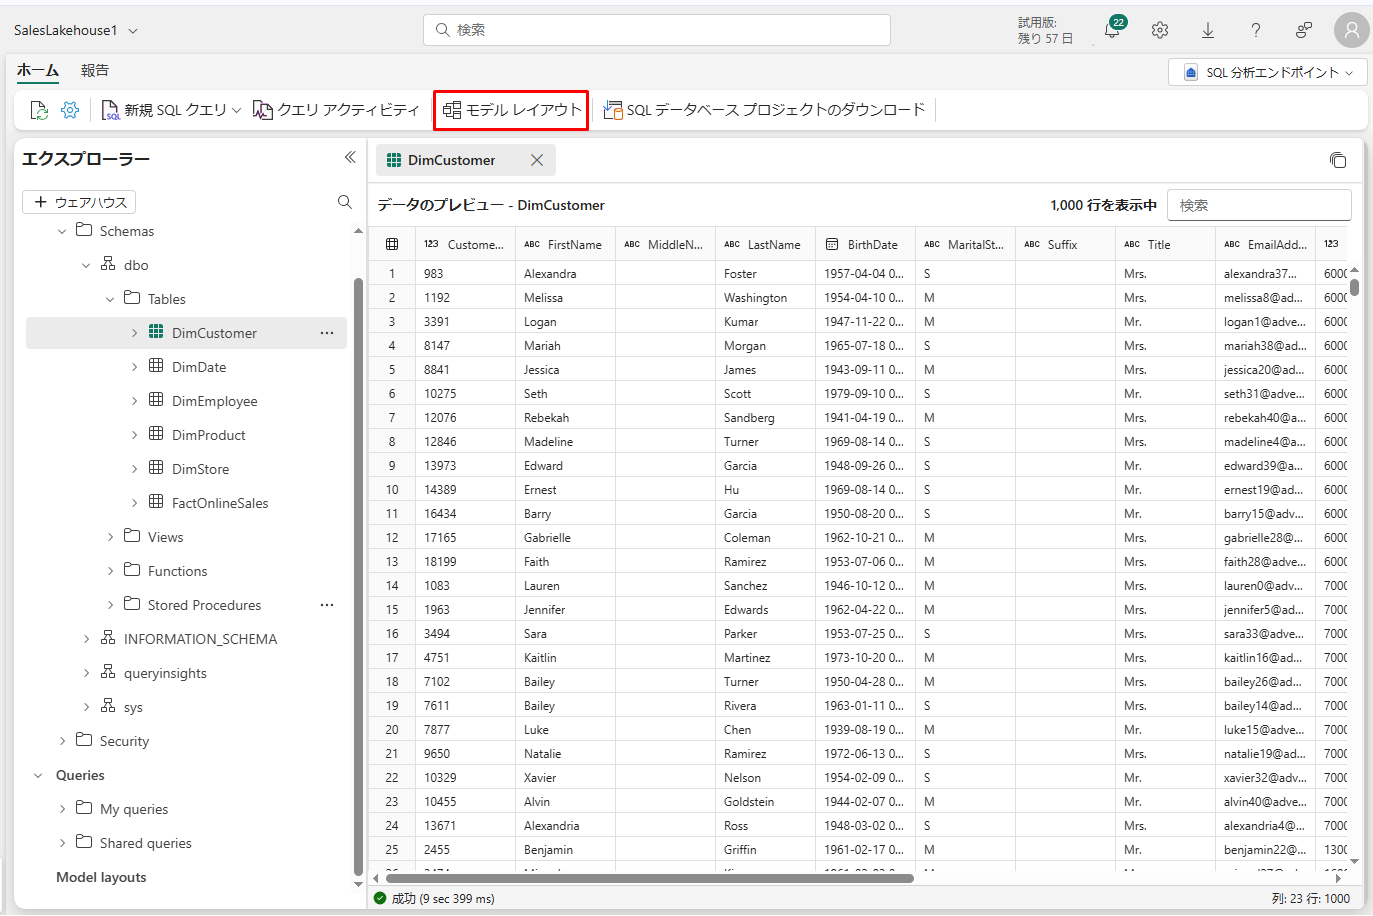Open the help question mark icon

(x=1256, y=30)
